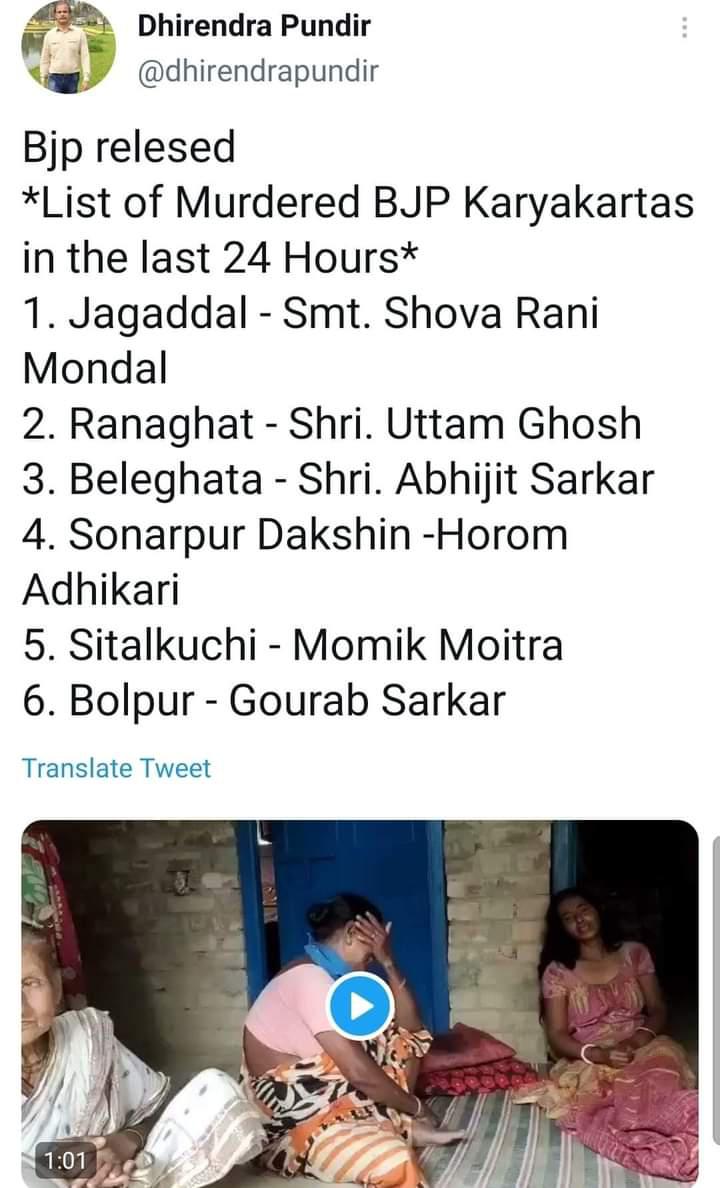Select list entry 2 for Ranaghat, Uttam Ghosh
720x1188 pixels.
click(331, 424)
